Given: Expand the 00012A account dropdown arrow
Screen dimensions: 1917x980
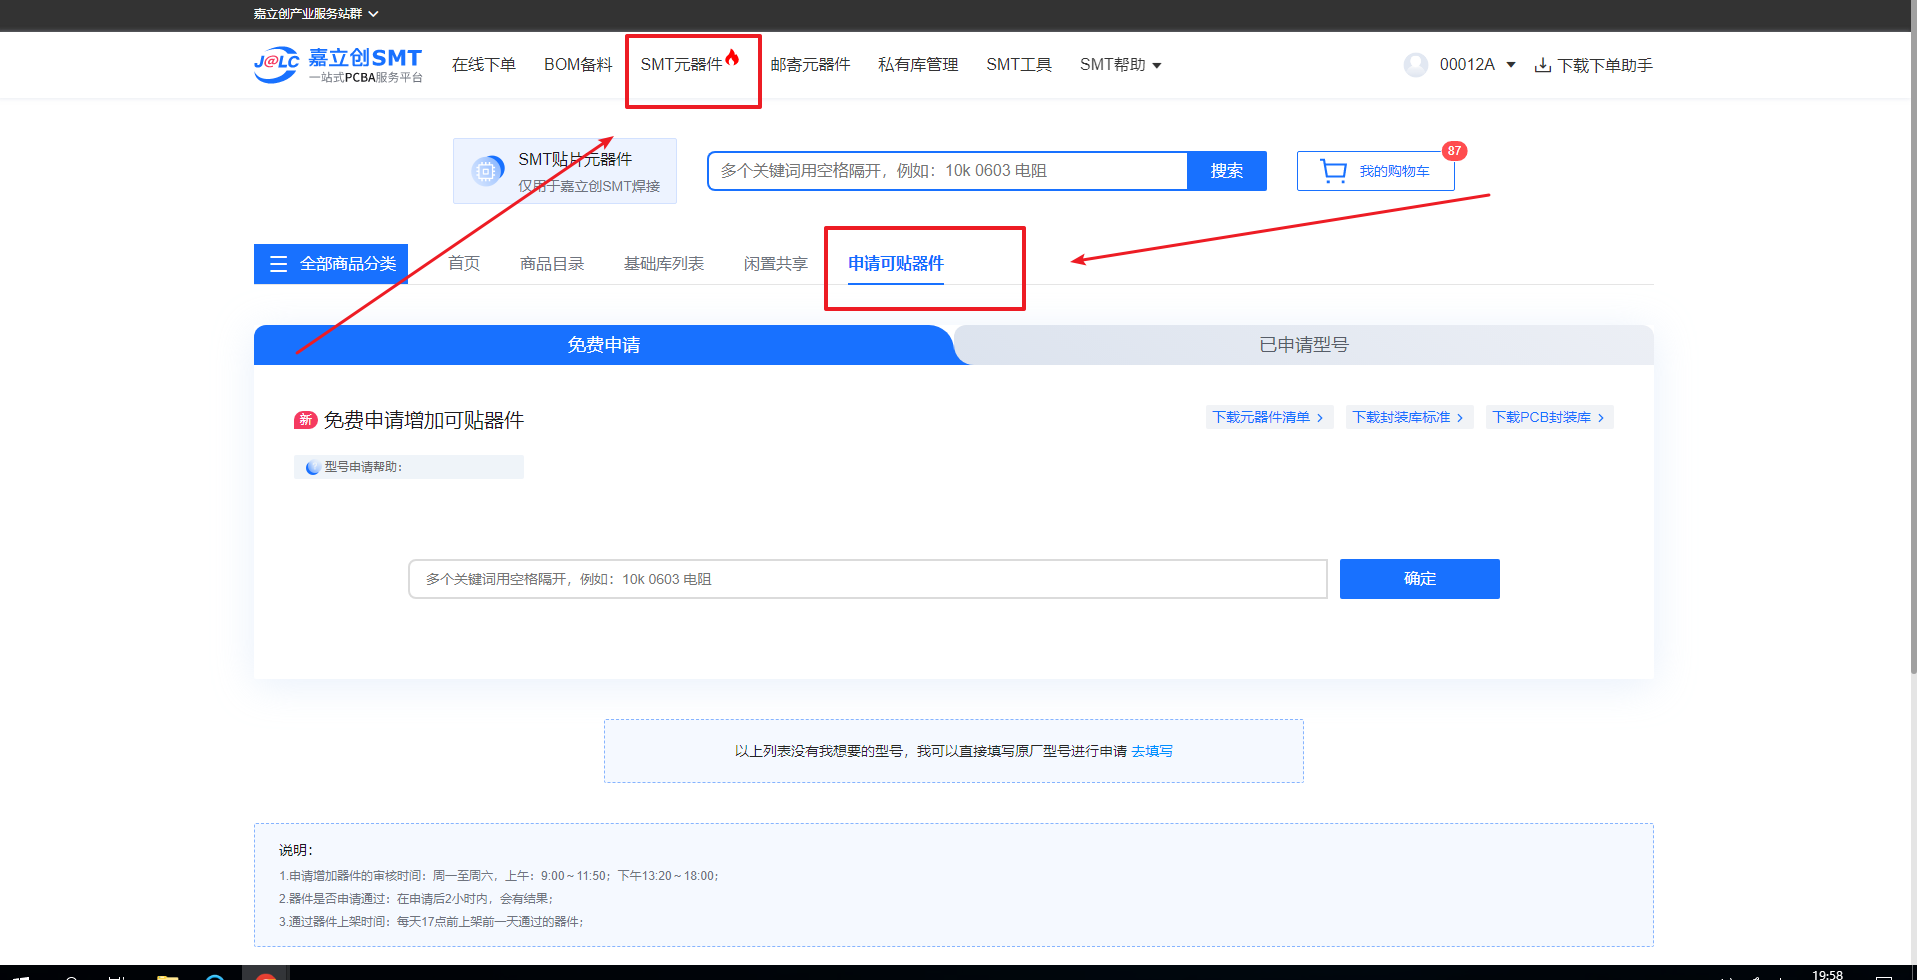Looking at the screenshot, I should tap(1510, 65).
